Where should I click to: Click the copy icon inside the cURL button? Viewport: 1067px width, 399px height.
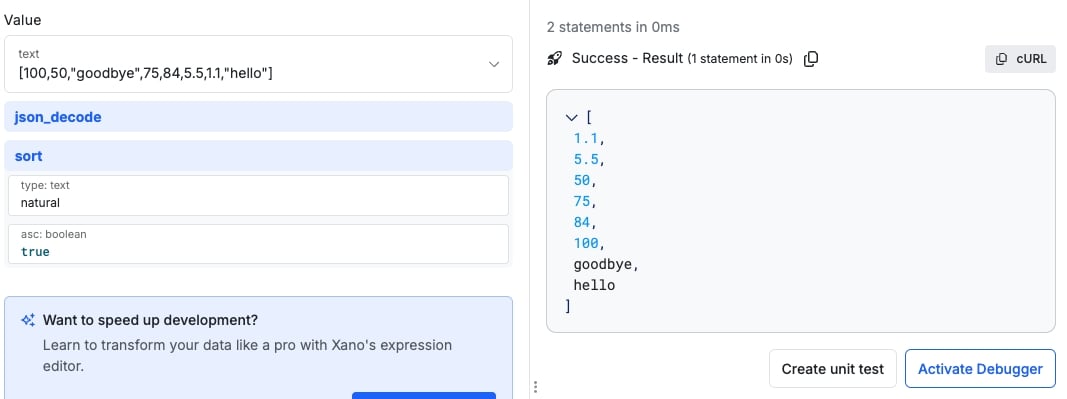1001,59
